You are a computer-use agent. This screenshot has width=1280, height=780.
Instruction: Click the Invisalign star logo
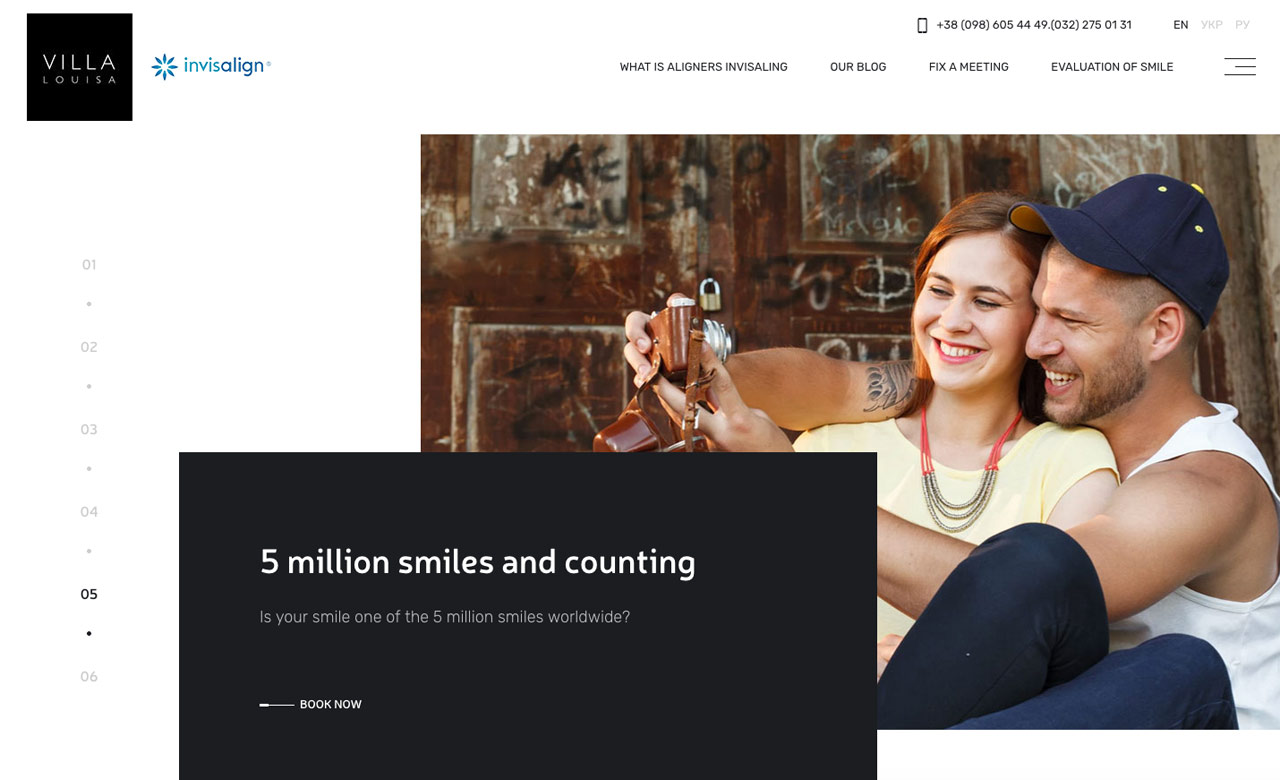click(x=164, y=67)
